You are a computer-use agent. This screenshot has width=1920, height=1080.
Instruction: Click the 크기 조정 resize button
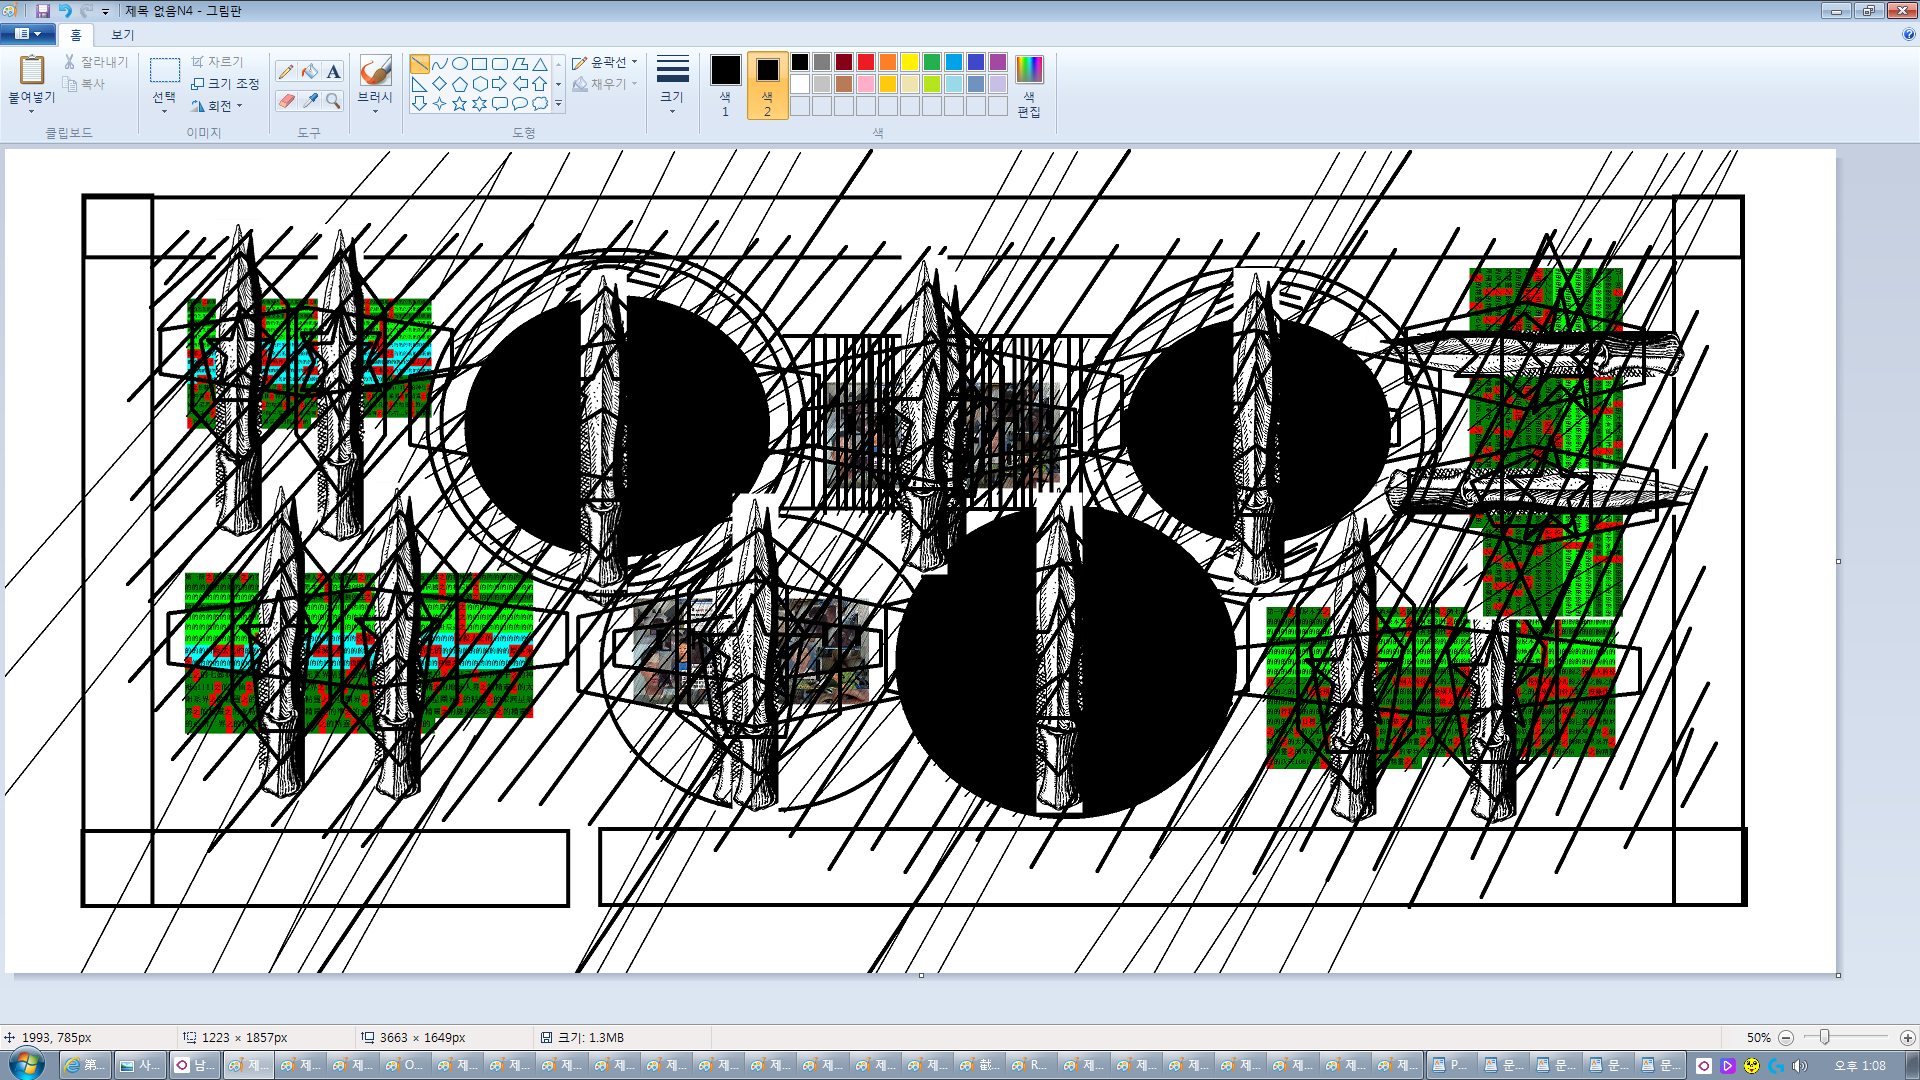pos(225,84)
